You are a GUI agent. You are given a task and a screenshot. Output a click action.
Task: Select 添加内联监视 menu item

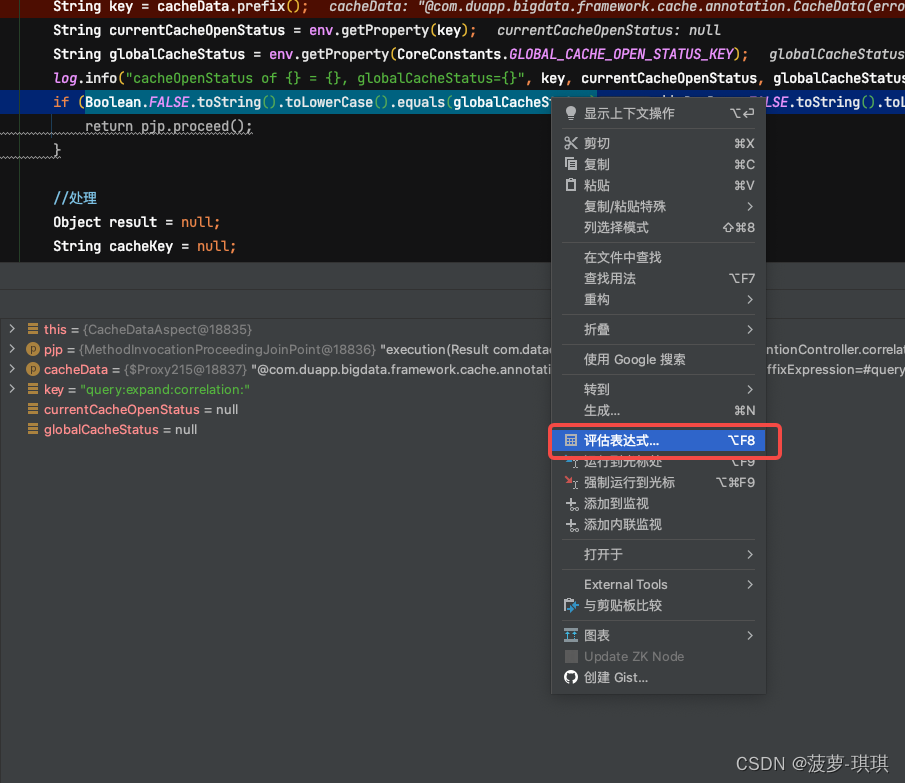point(659,525)
